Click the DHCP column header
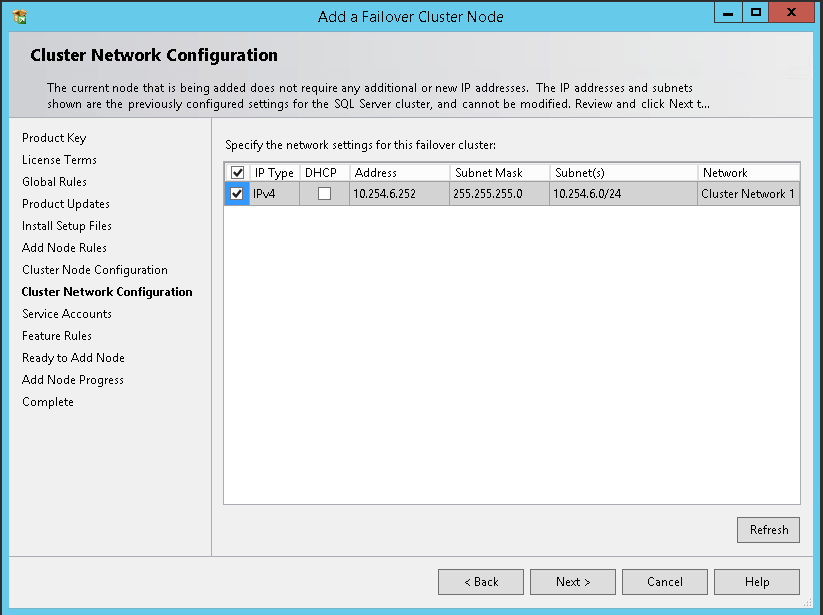Image resolution: width=823 pixels, height=615 pixels. 324,173
